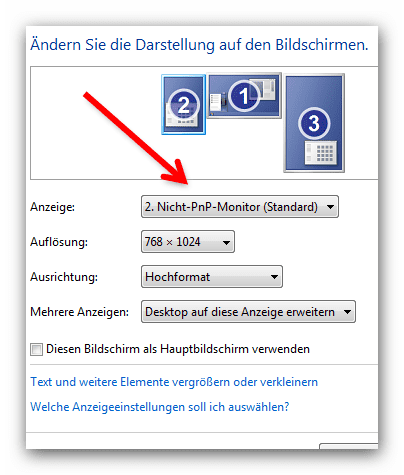Click the 'Auflösung:' label text
Screen dimensions: 404x475
coord(59,242)
